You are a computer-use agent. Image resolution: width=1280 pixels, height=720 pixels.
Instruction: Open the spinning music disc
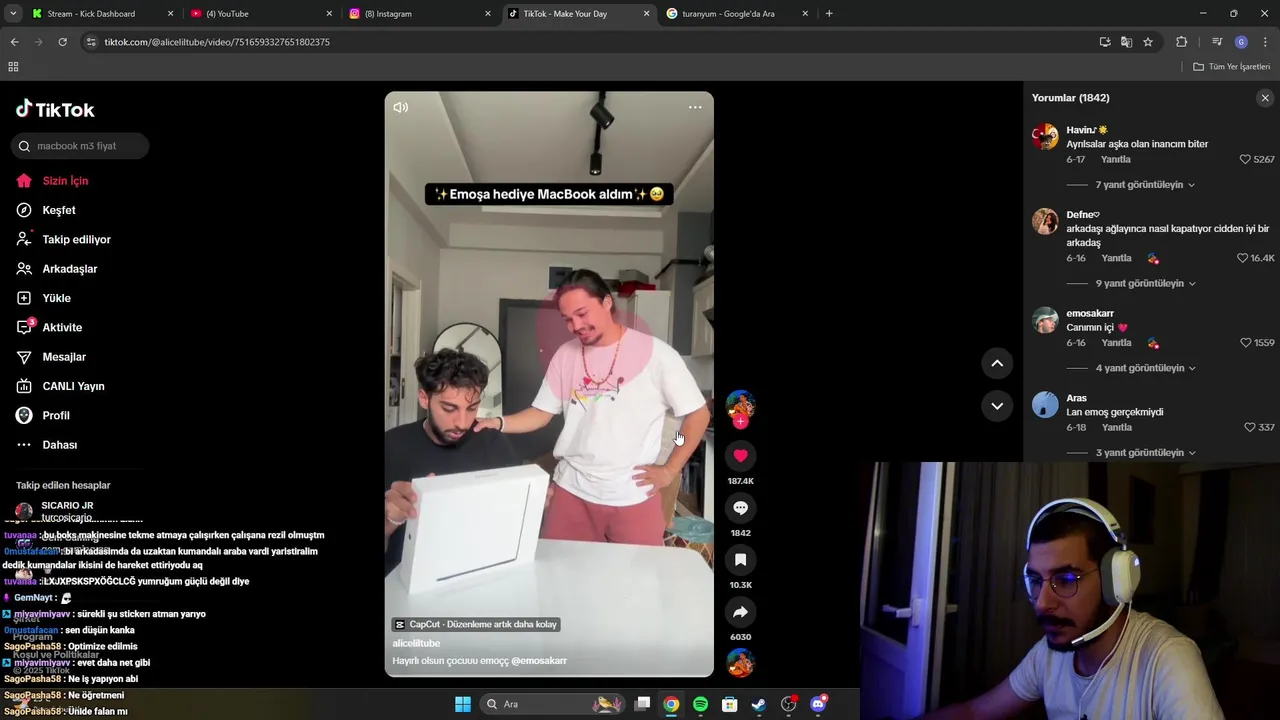(x=740, y=662)
